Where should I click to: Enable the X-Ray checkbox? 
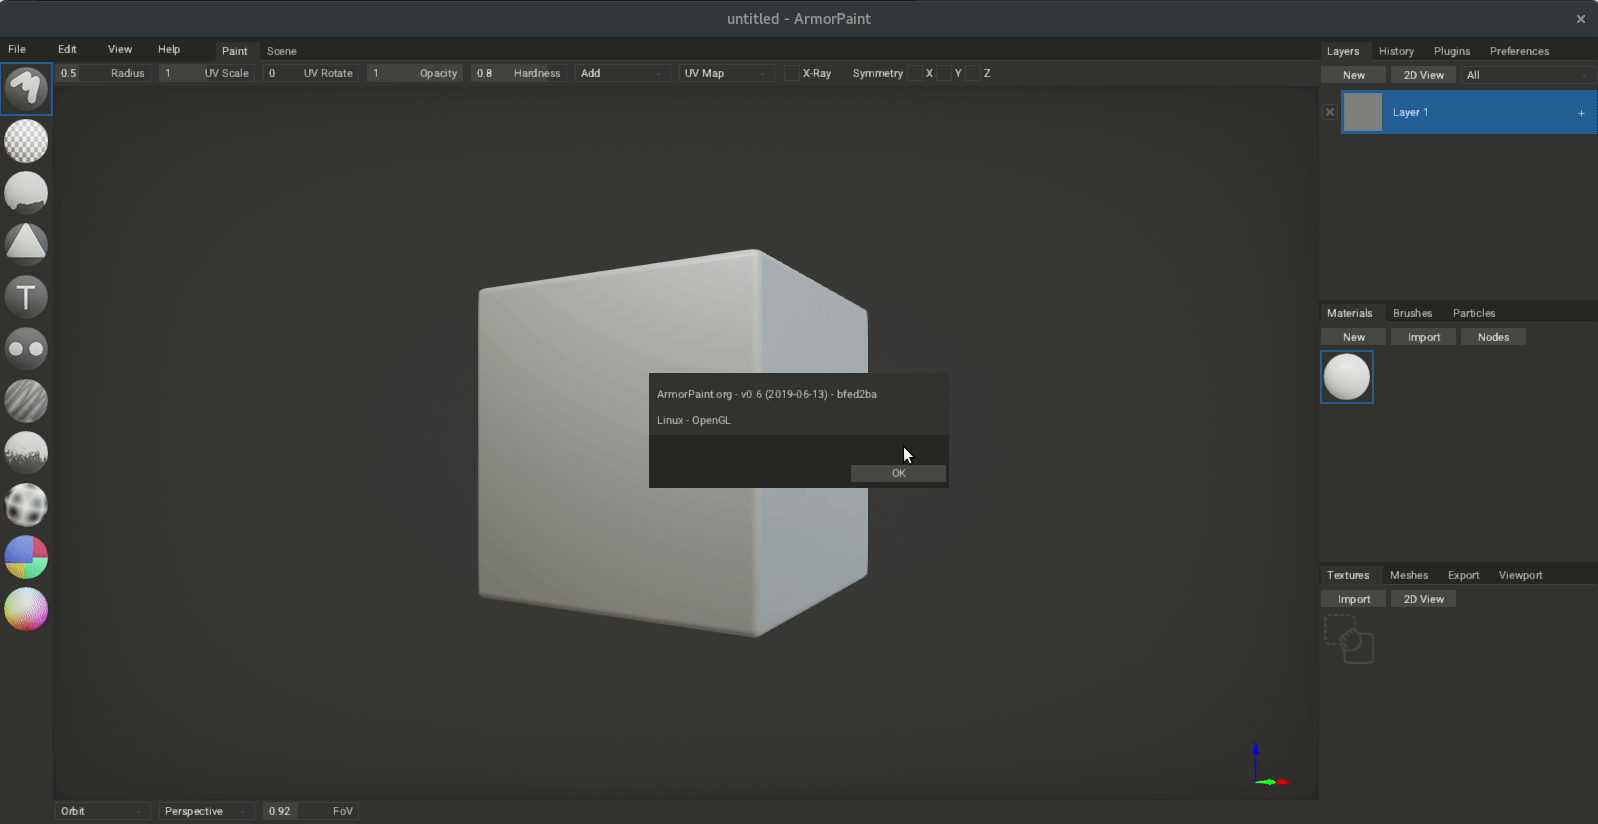click(792, 73)
